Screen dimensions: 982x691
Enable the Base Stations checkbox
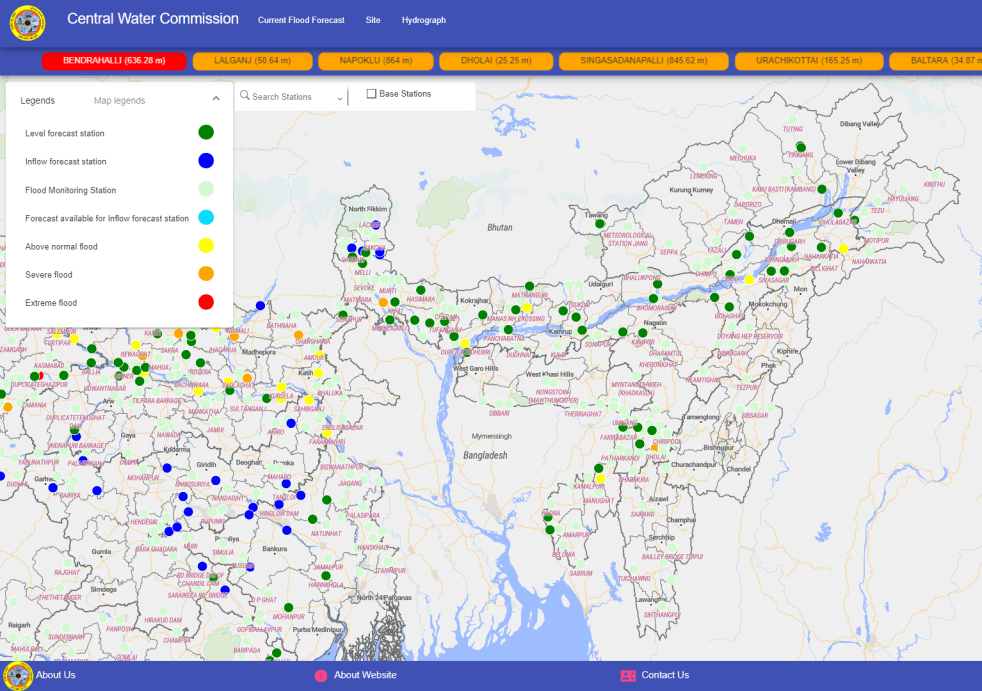point(371,94)
